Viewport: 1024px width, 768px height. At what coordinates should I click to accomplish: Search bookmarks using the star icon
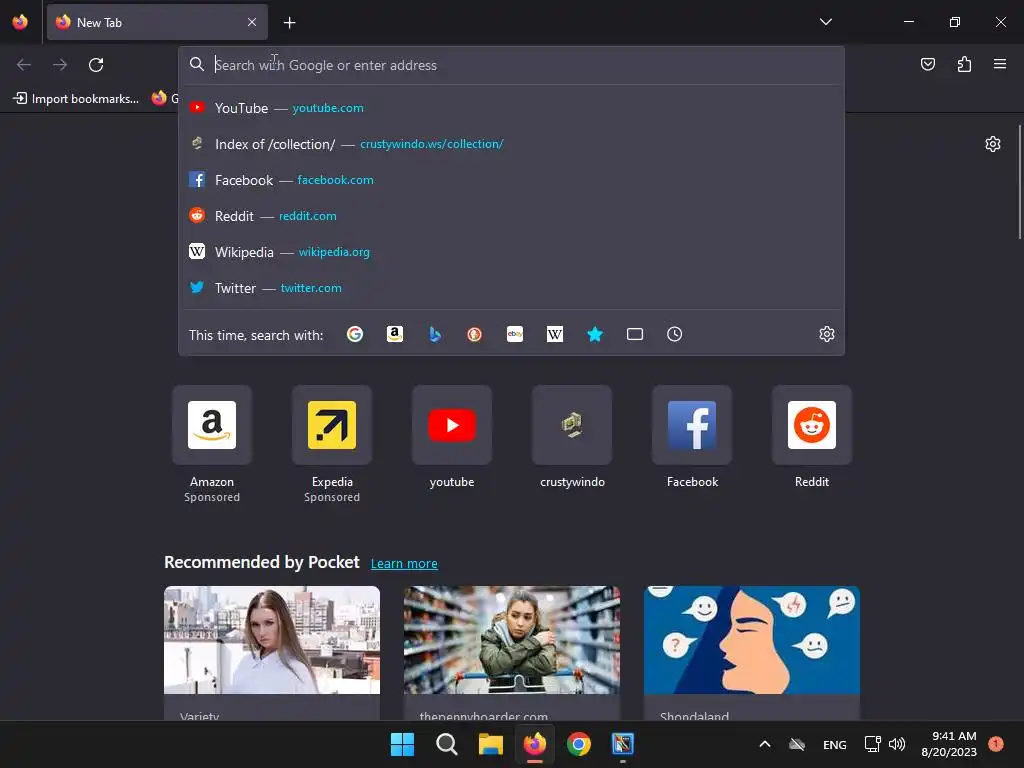pyautogui.click(x=595, y=334)
